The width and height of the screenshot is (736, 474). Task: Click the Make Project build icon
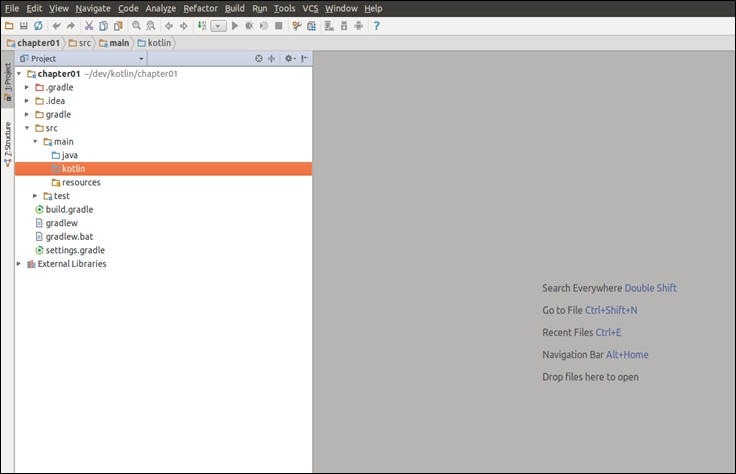[x=202, y=26]
